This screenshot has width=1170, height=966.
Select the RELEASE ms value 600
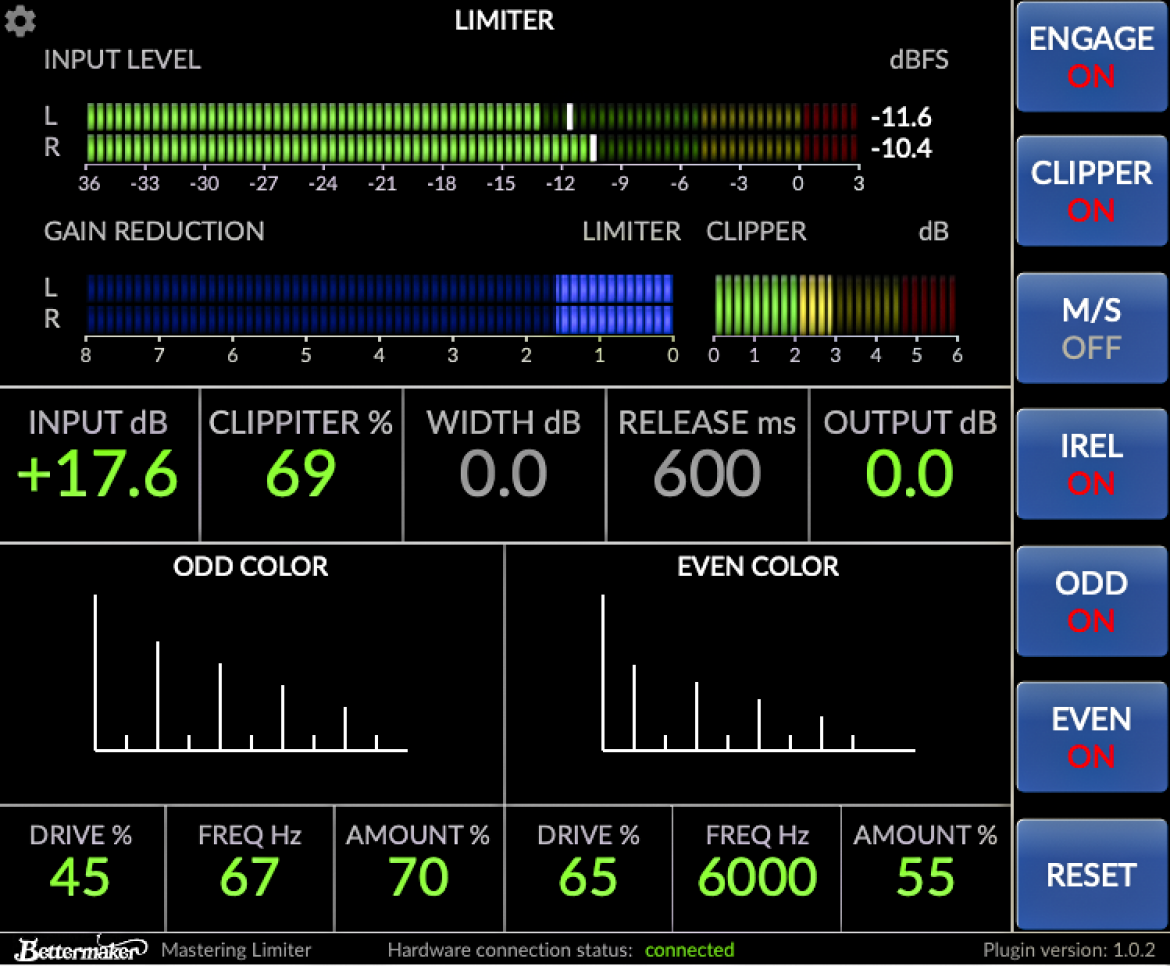click(x=707, y=474)
